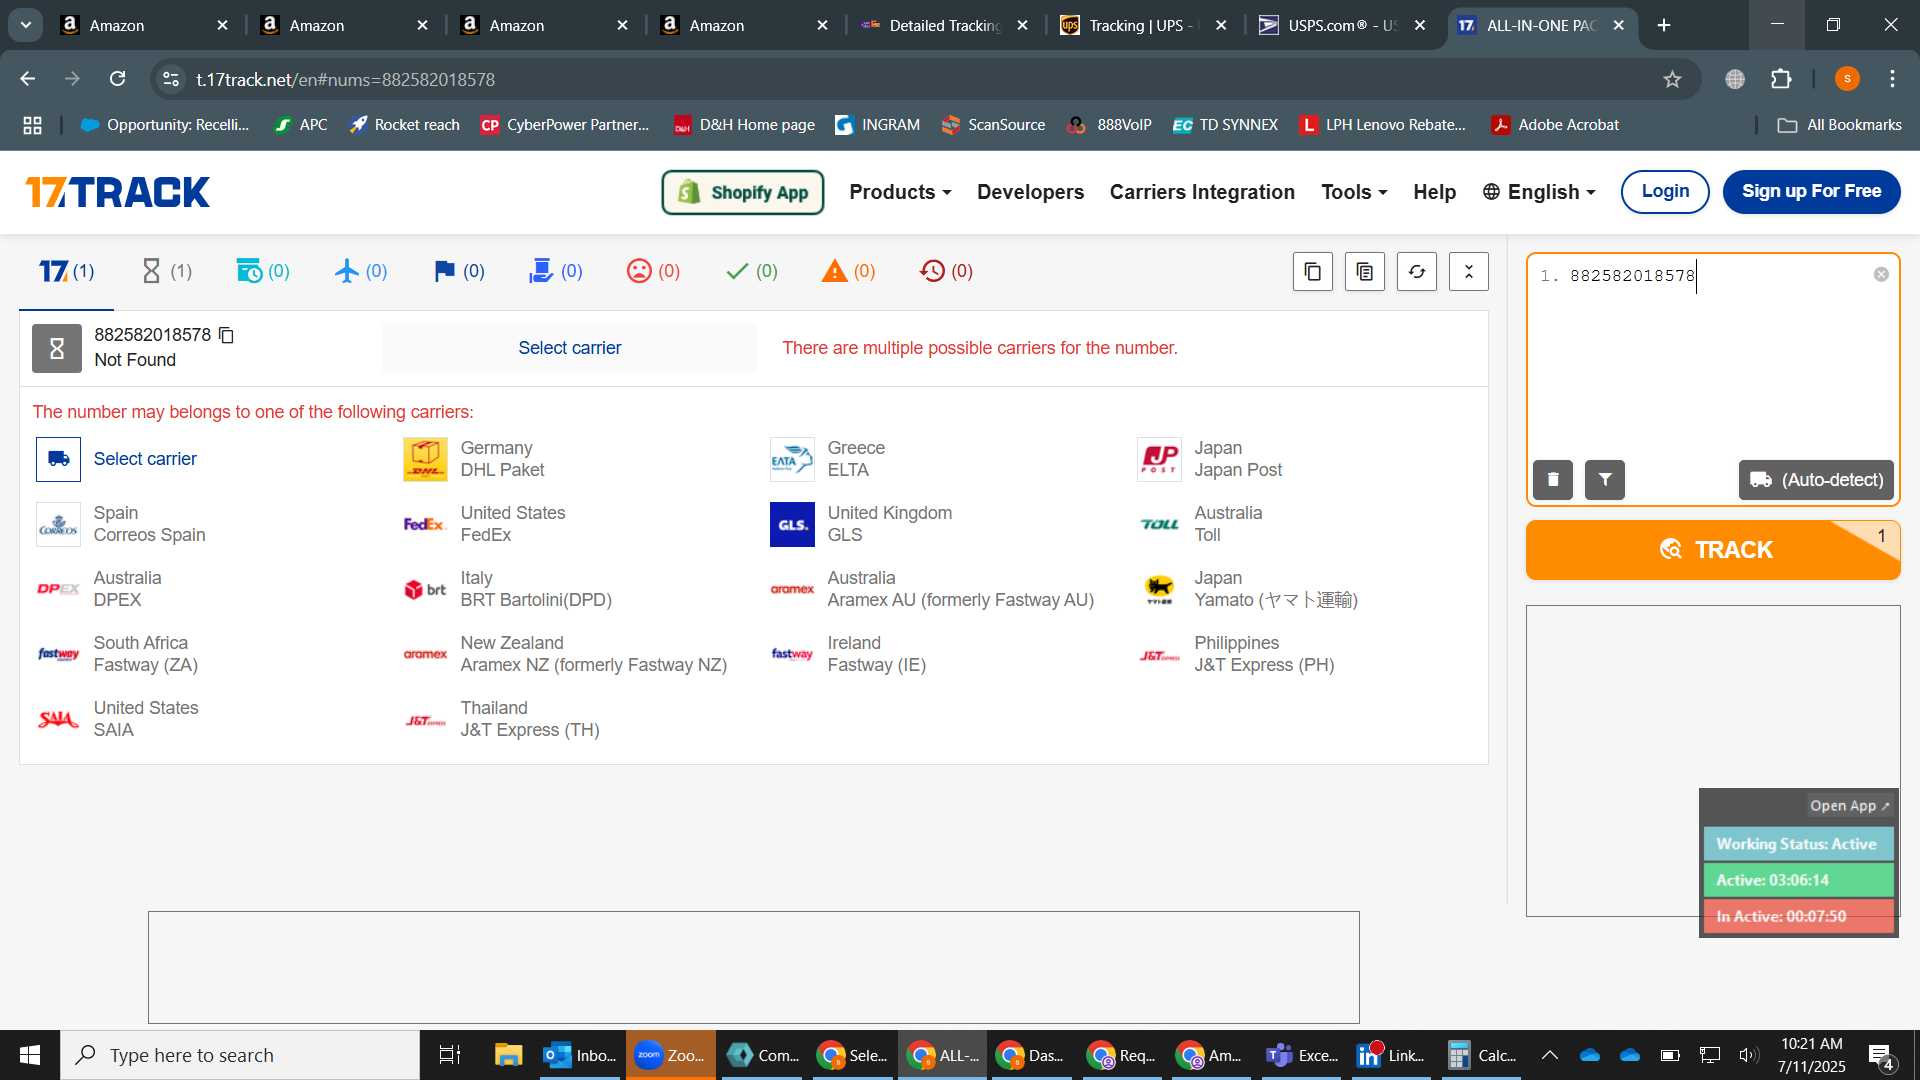
Task: Clear the tracking number input with the x icon
Action: 1881,275
